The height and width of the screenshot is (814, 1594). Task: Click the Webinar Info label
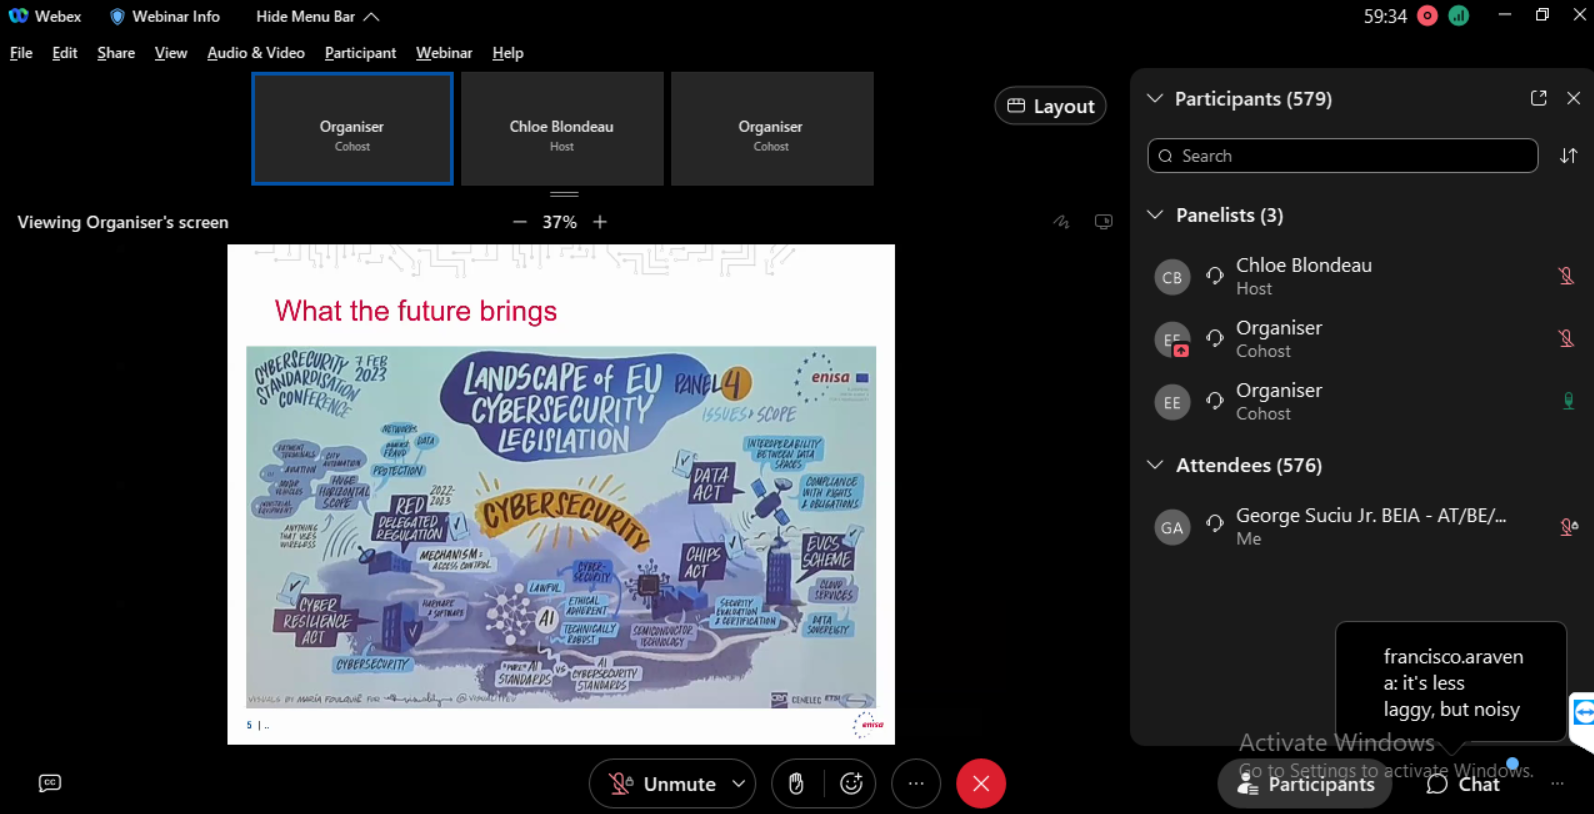[176, 16]
